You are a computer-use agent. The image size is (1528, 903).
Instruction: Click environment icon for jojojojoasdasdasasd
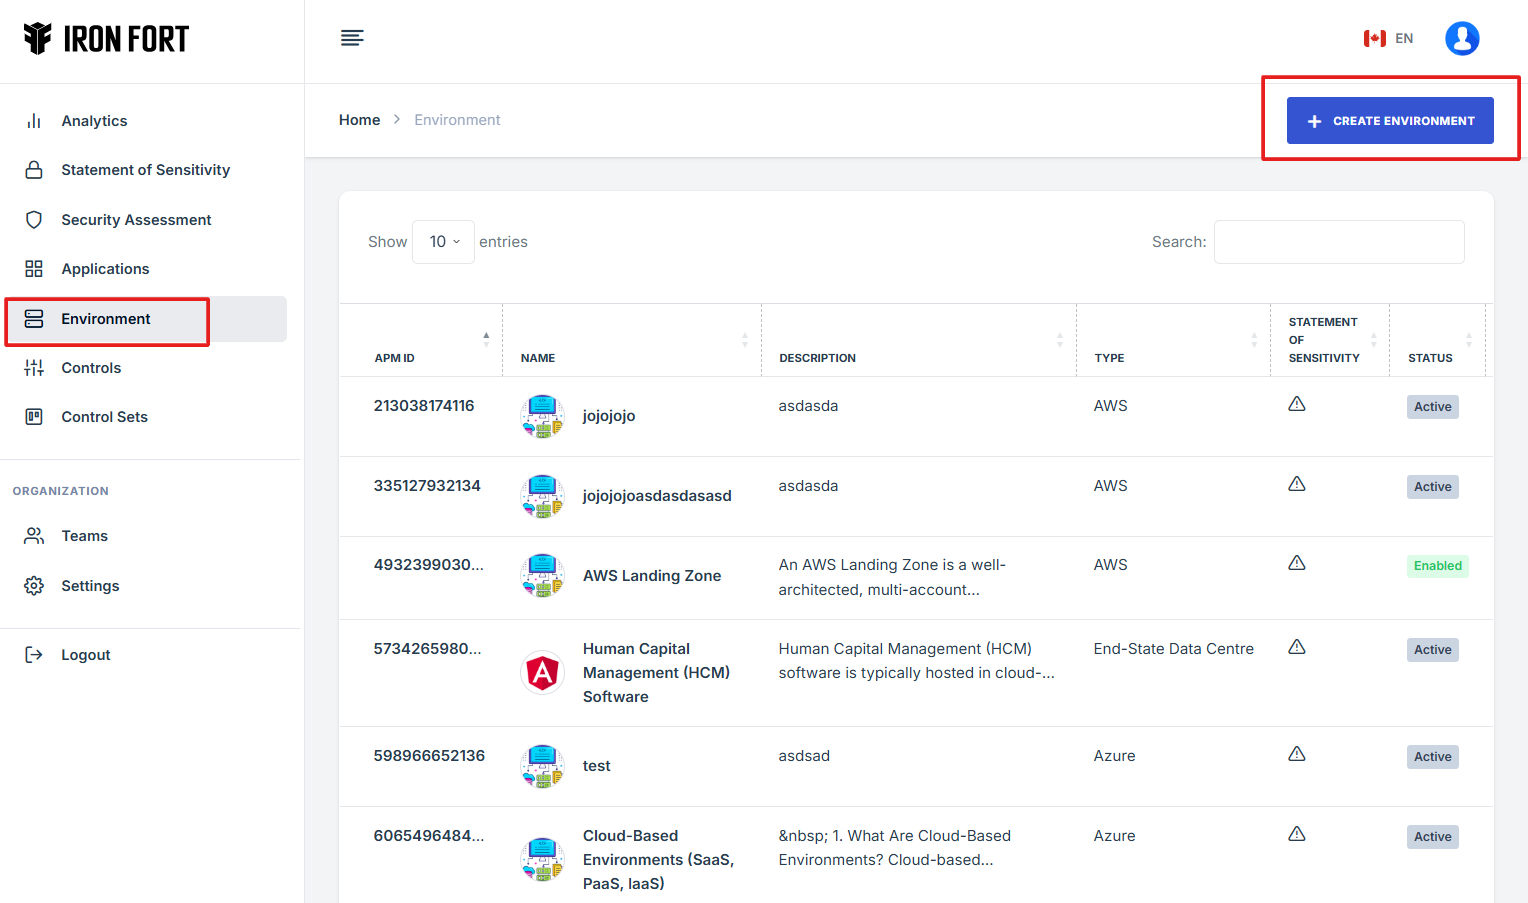(542, 496)
